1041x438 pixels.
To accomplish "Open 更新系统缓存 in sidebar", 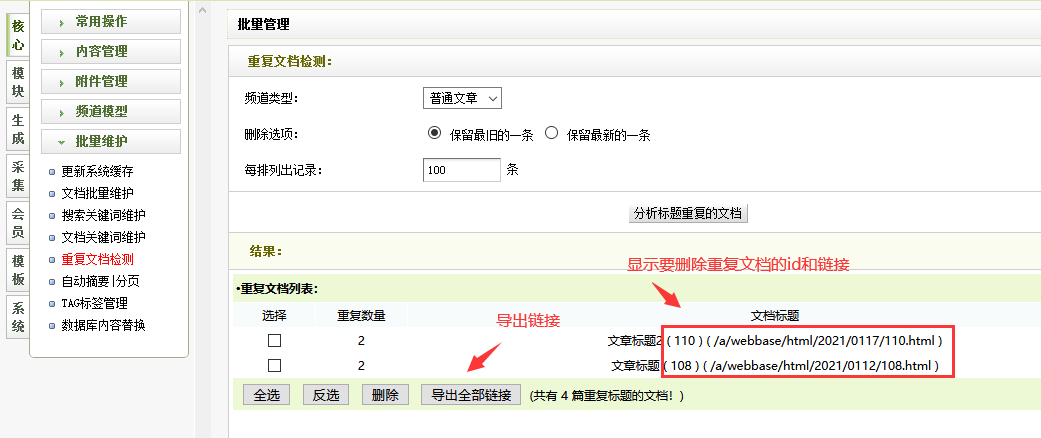I will click(98, 171).
